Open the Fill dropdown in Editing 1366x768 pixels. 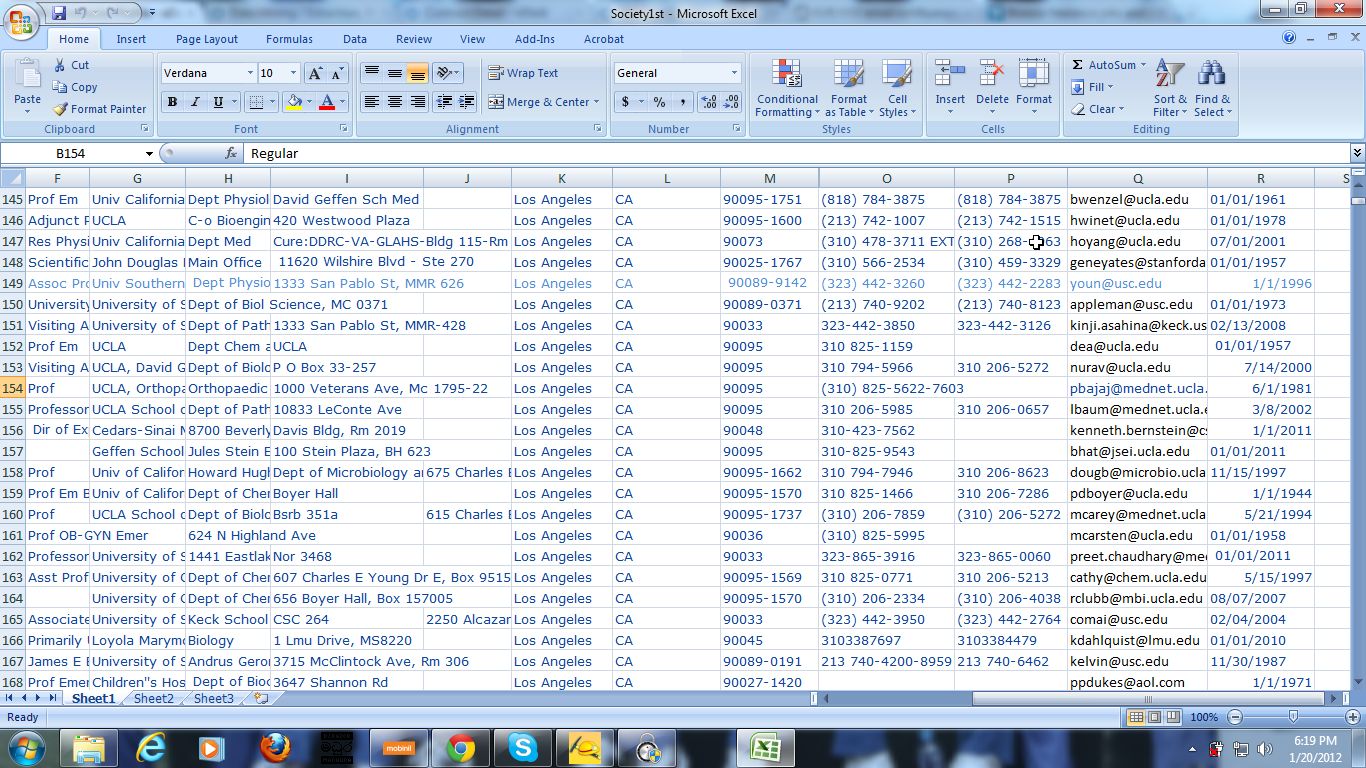pos(1092,87)
